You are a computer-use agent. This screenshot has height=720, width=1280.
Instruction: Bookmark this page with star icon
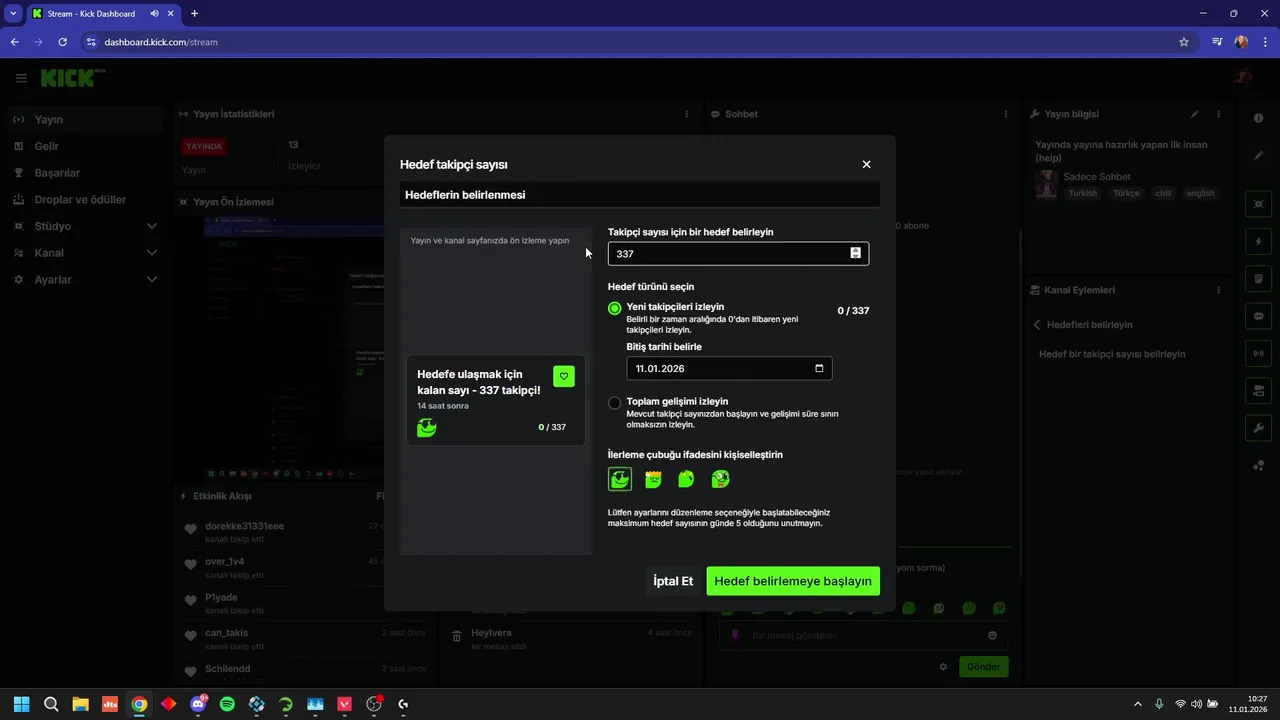pos(1184,42)
